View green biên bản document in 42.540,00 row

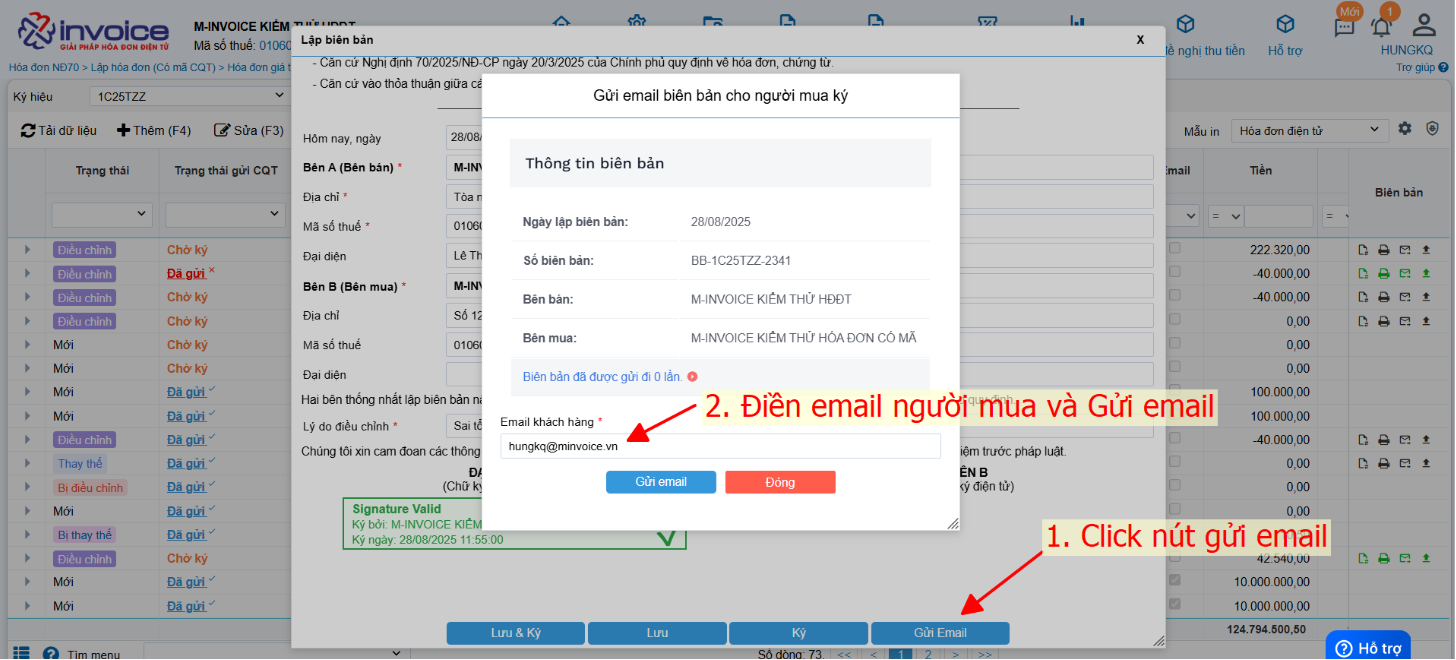pyautogui.click(x=1363, y=559)
